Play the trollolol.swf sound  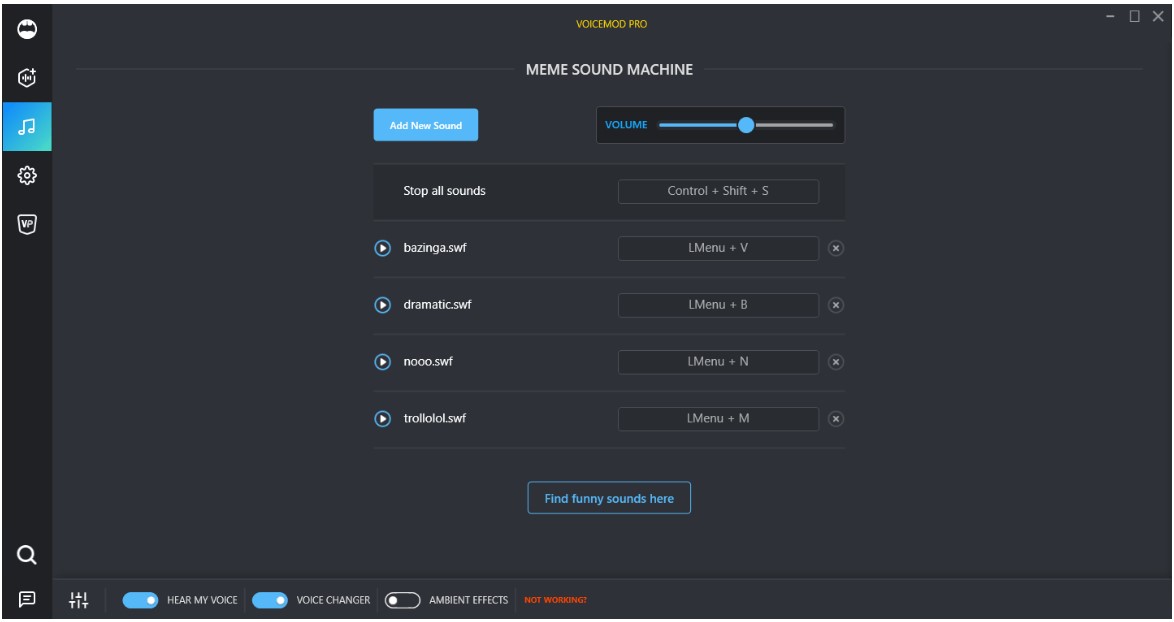(x=383, y=418)
